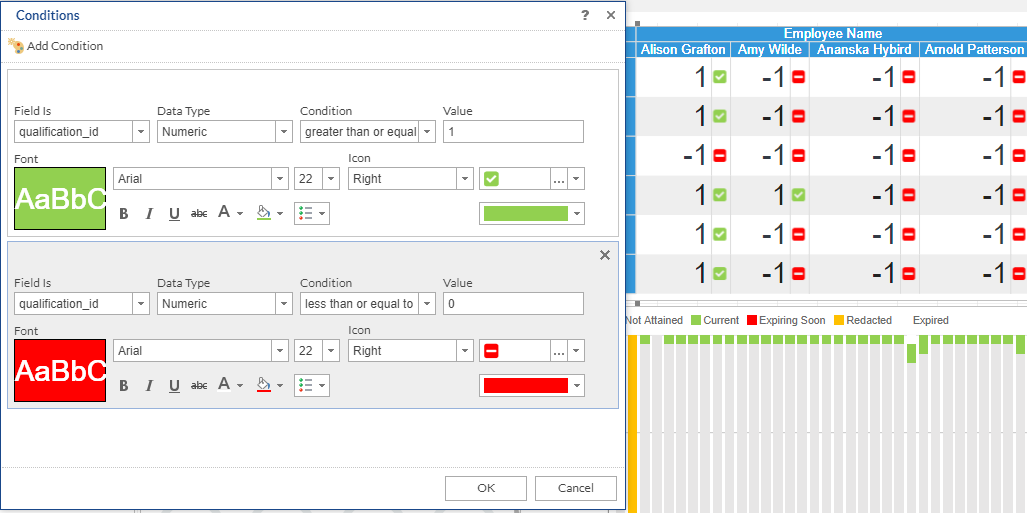Open icon position Right dropdown, second condition
The height and width of the screenshot is (513, 1027).
click(465, 351)
